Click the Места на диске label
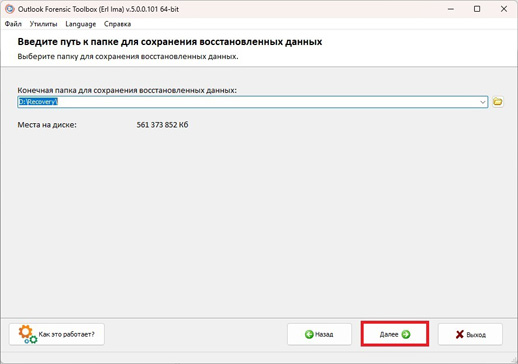This screenshot has height=364, width=518. coord(47,125)
